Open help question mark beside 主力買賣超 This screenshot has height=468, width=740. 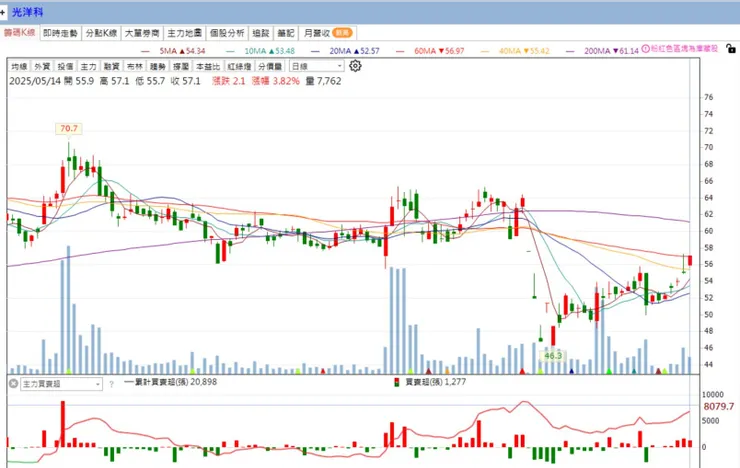111,384
